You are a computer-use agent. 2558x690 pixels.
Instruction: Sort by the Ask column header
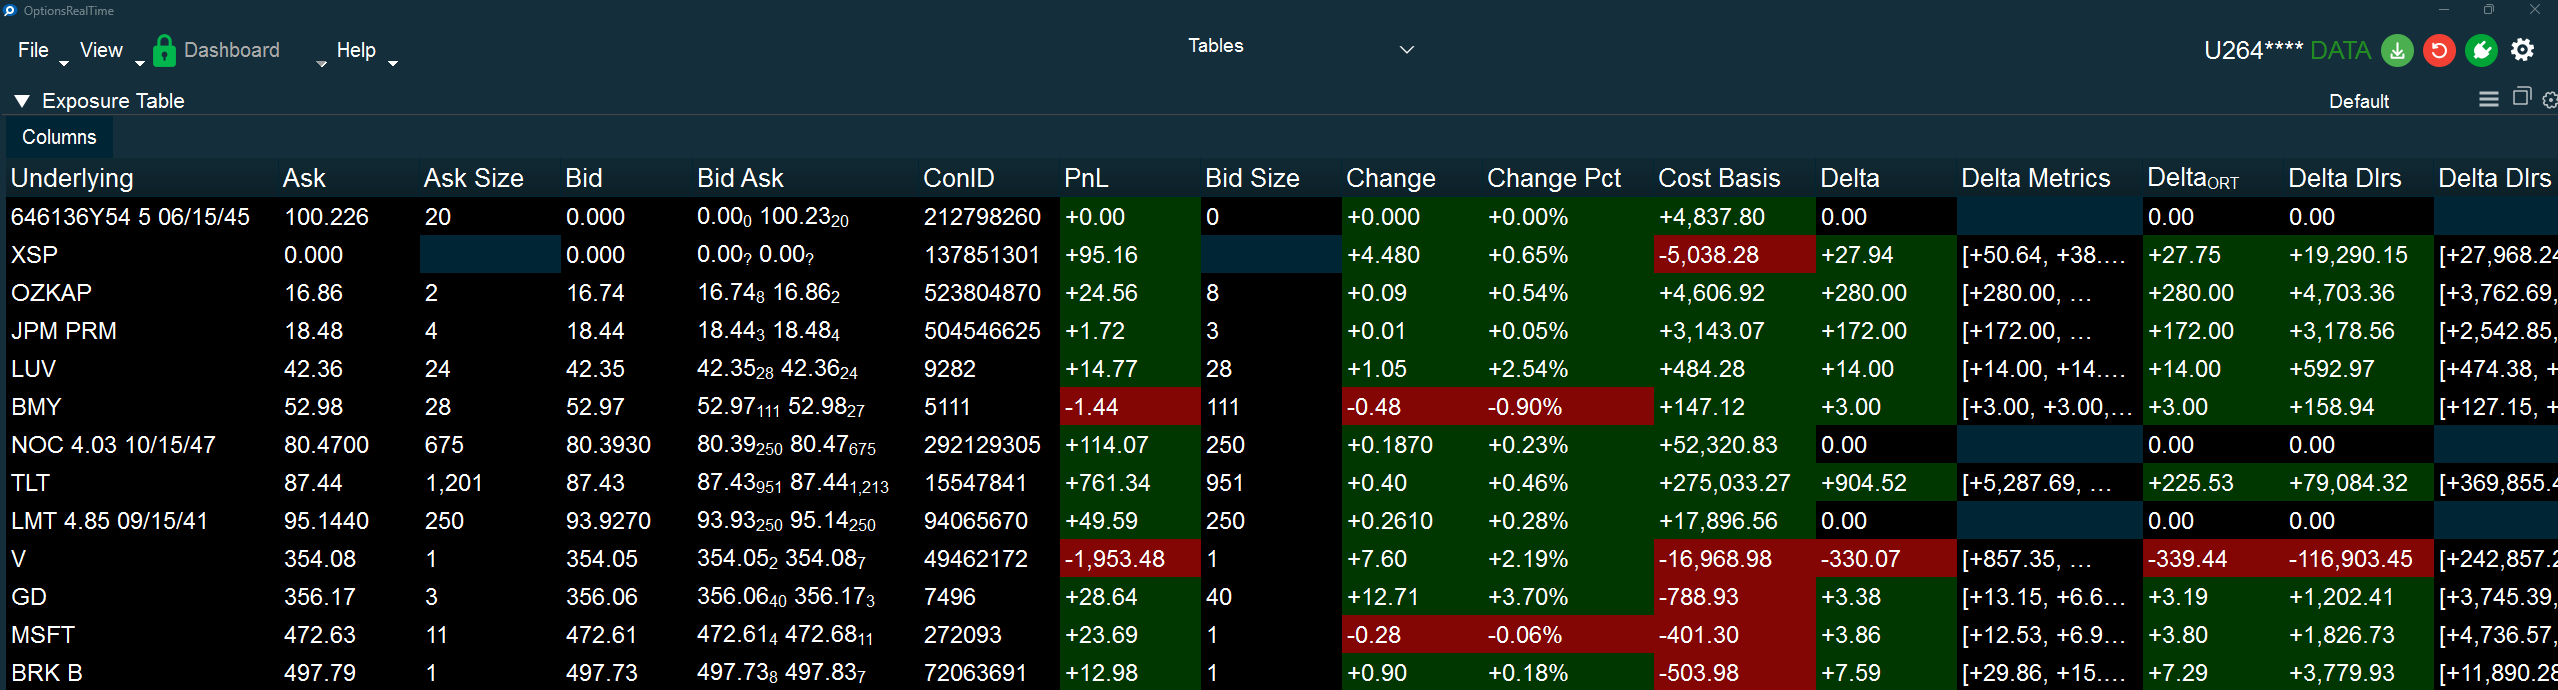304,178
